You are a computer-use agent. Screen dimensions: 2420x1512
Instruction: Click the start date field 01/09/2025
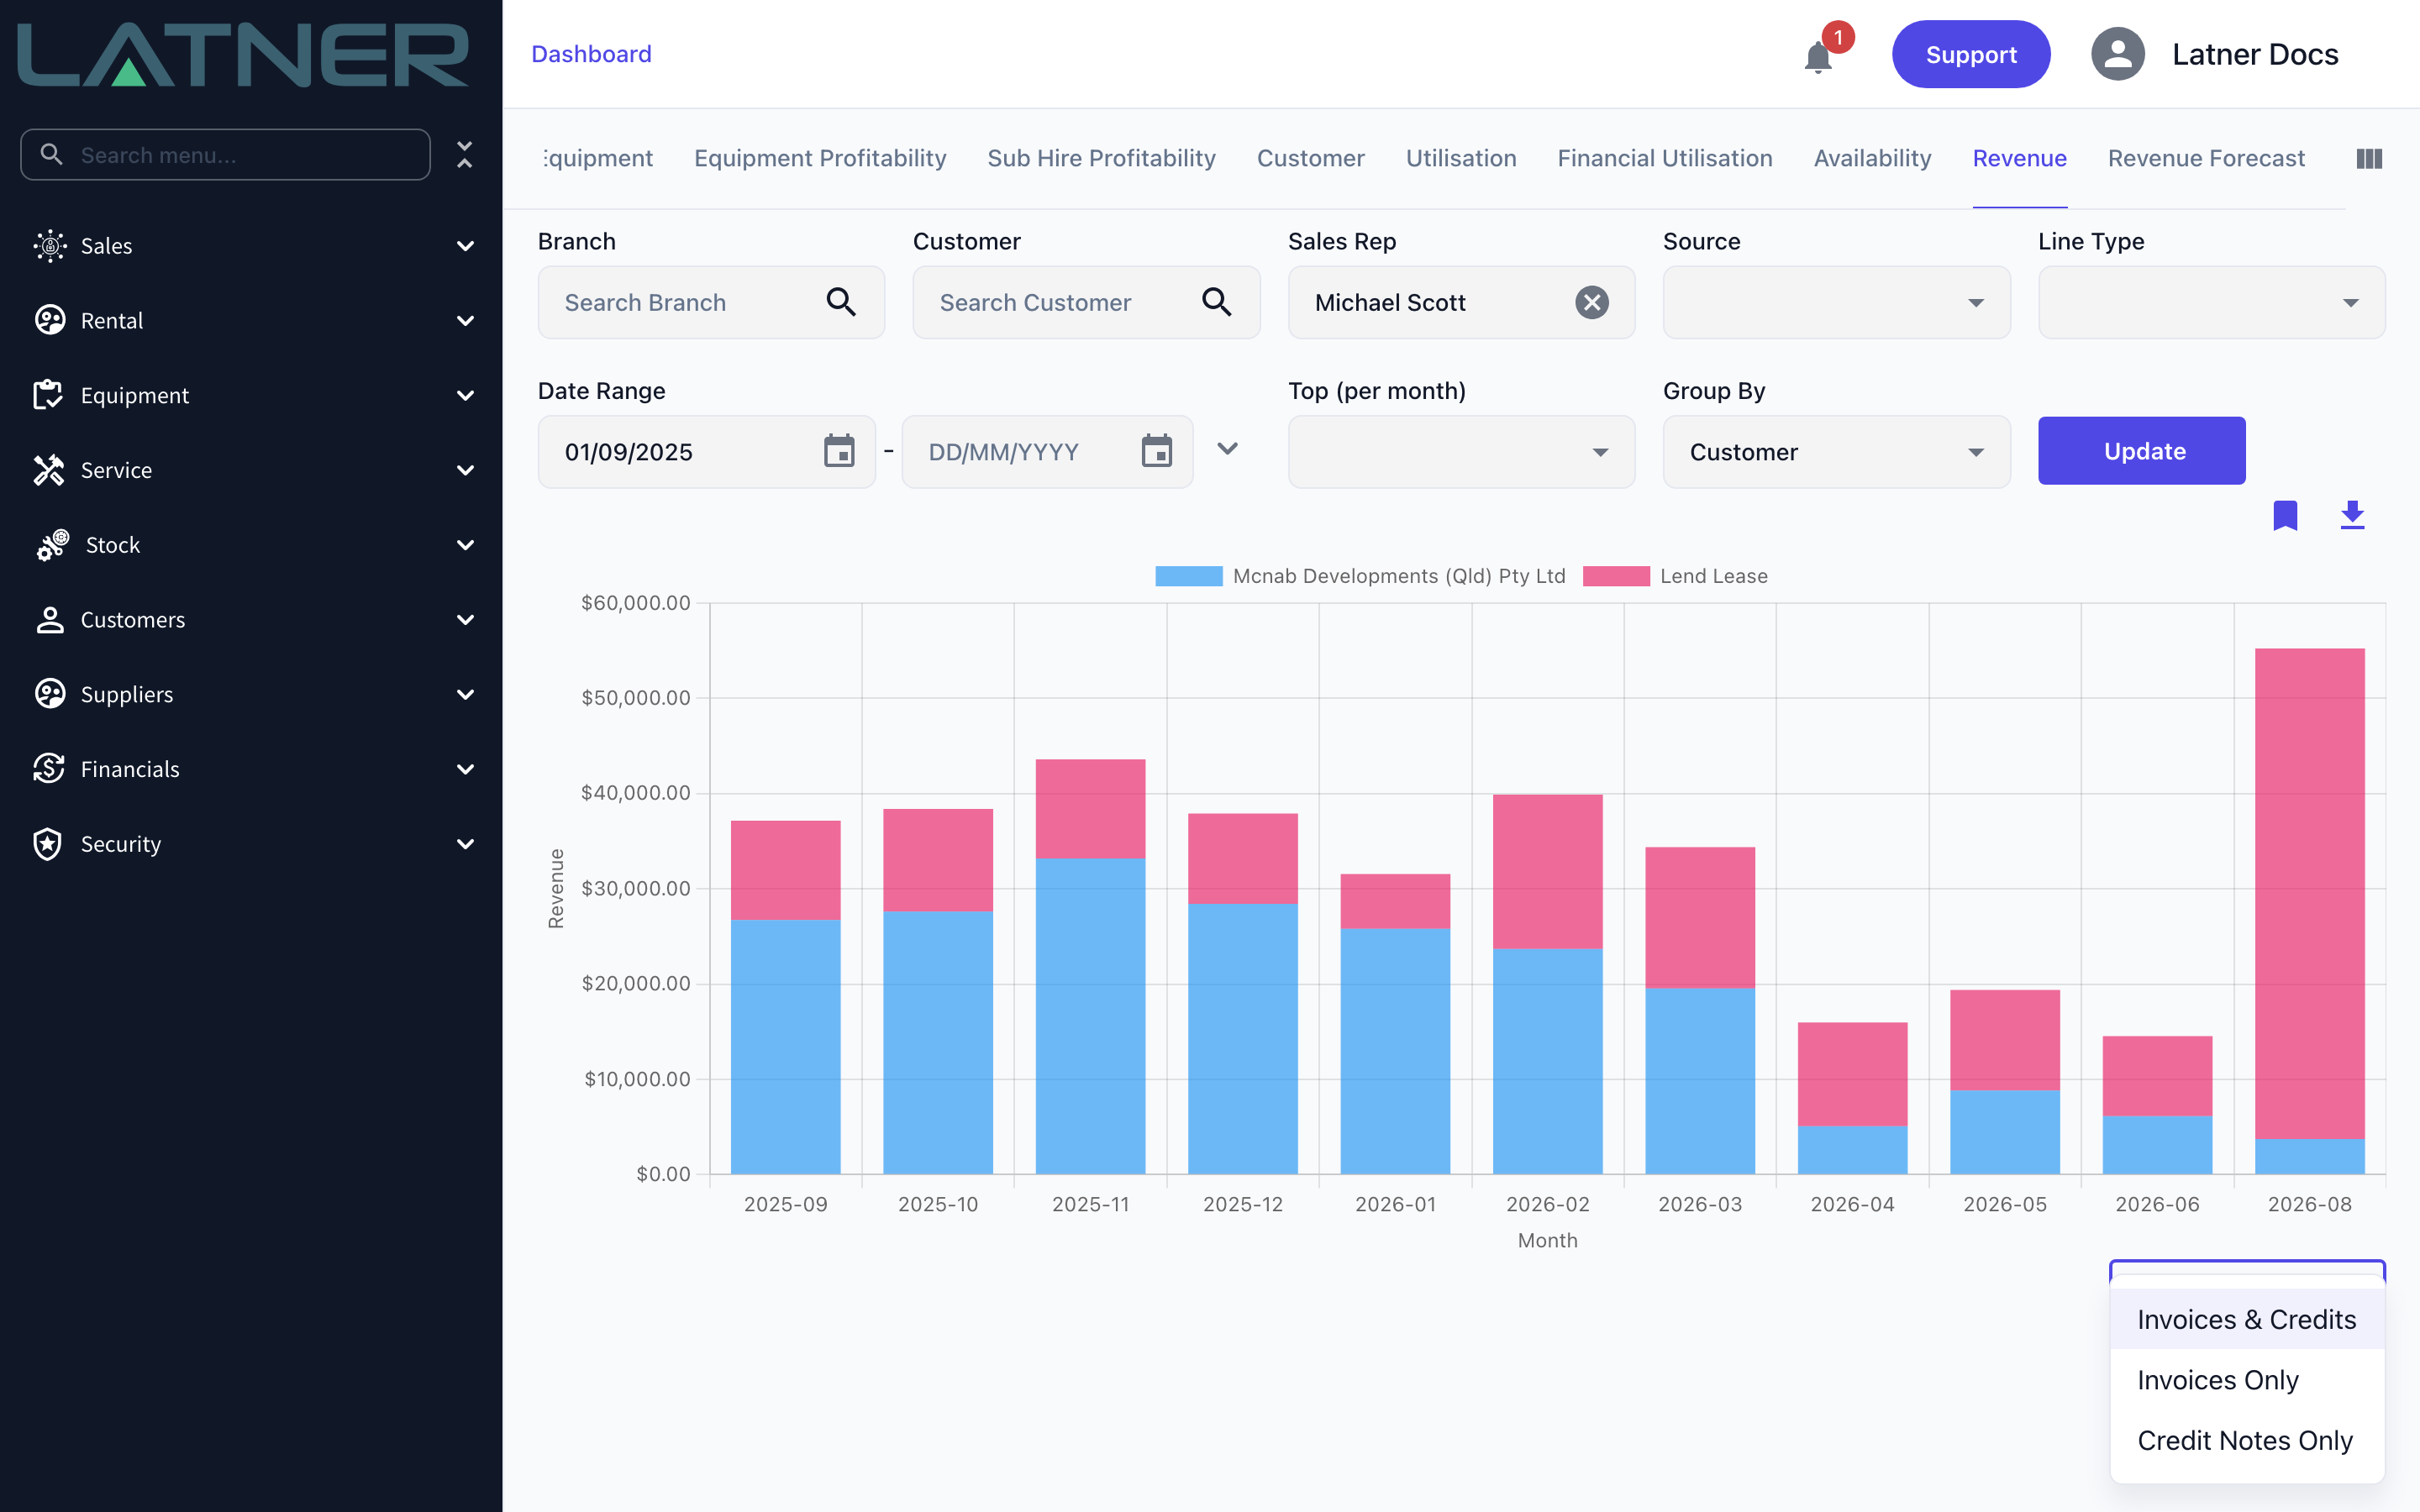pos(706,451)
